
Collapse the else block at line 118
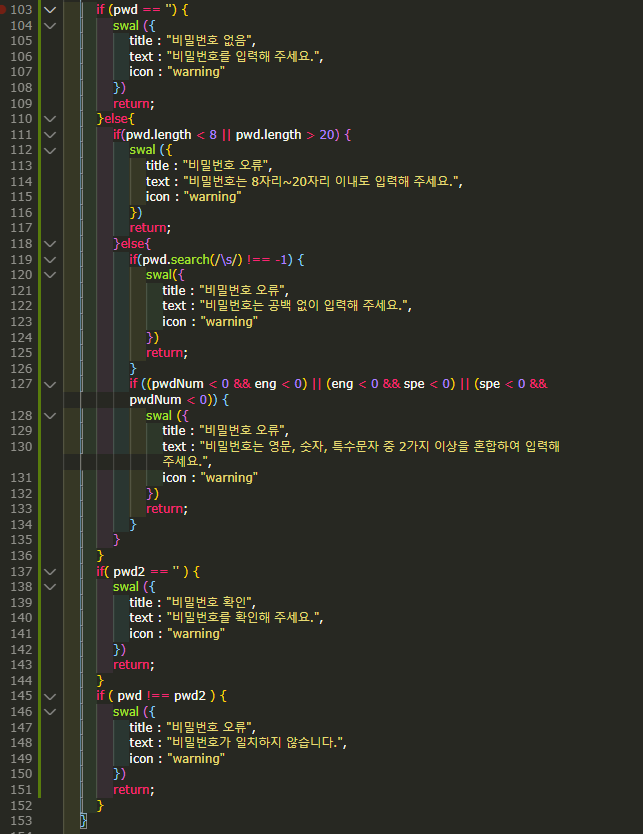(49, 244)
